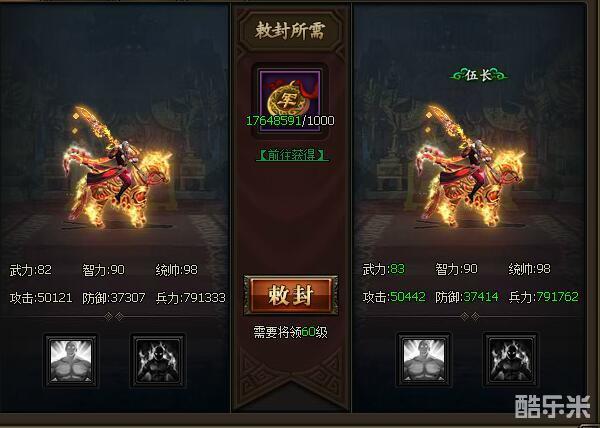This screenshot has width=600, height=428.
Task: Click the left panel dark flame skill icon
Action: click(x=158, y=361)
